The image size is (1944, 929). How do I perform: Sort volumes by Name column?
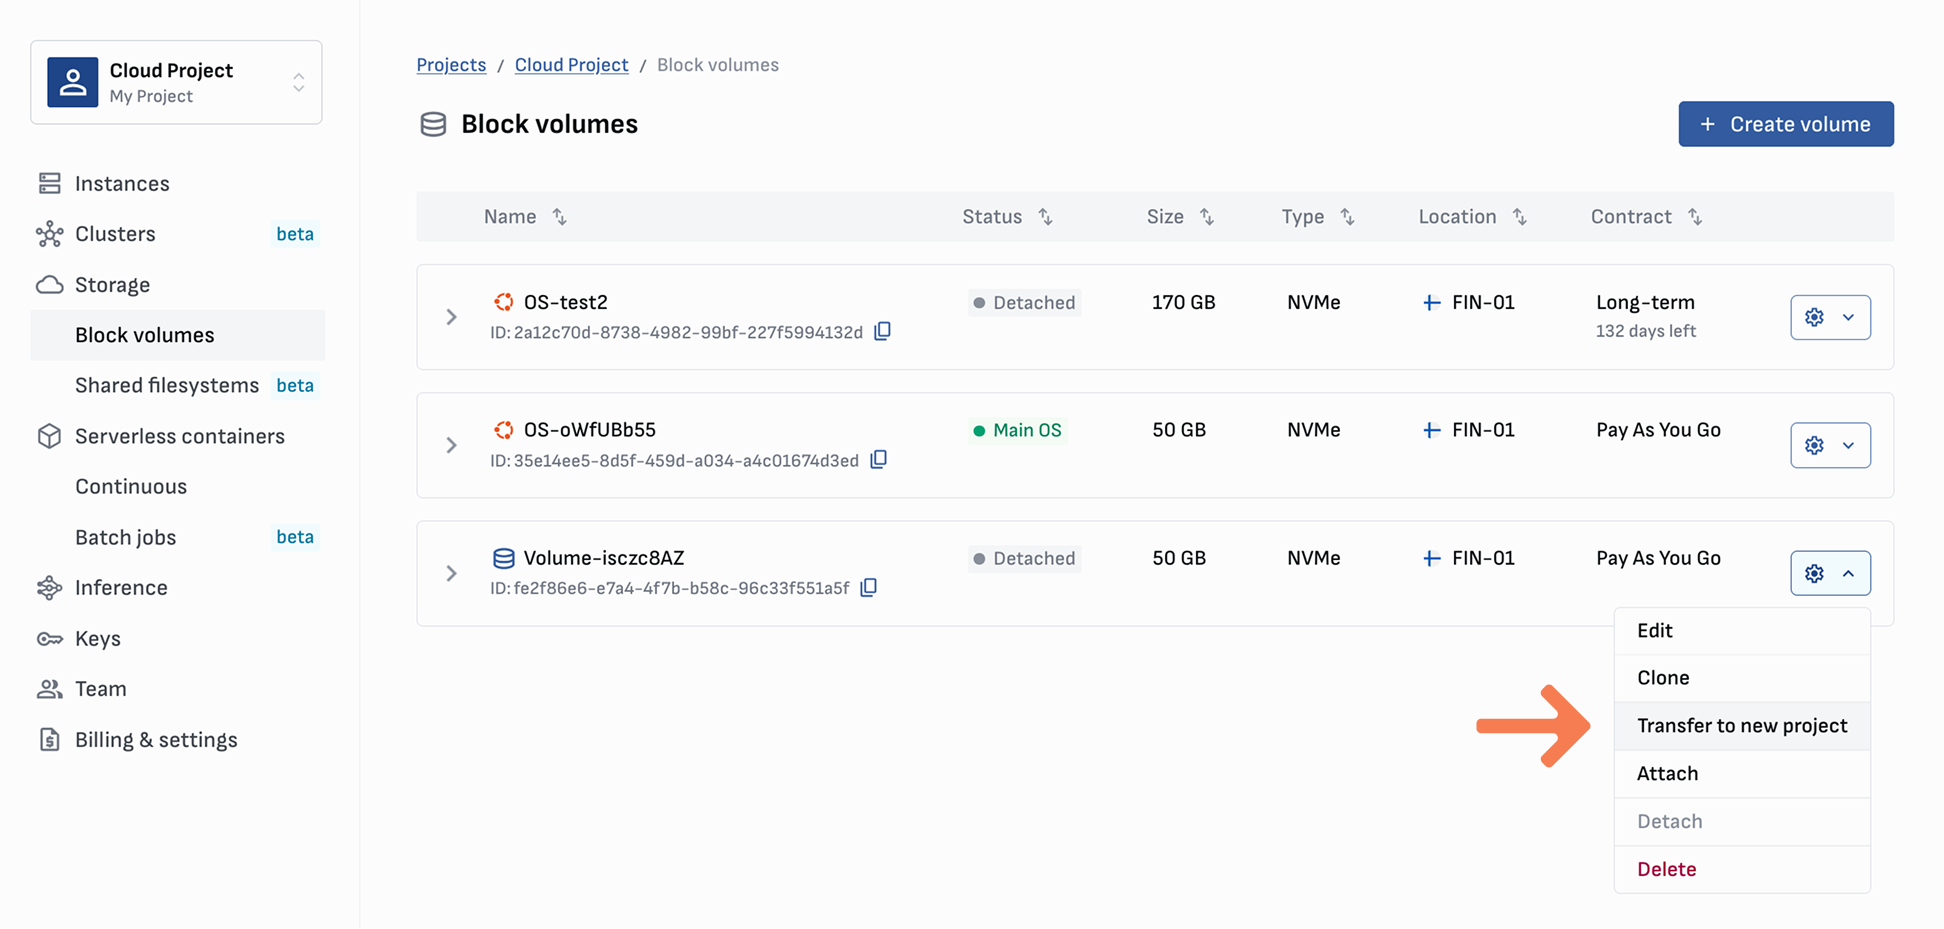click(x=559, y=217)
